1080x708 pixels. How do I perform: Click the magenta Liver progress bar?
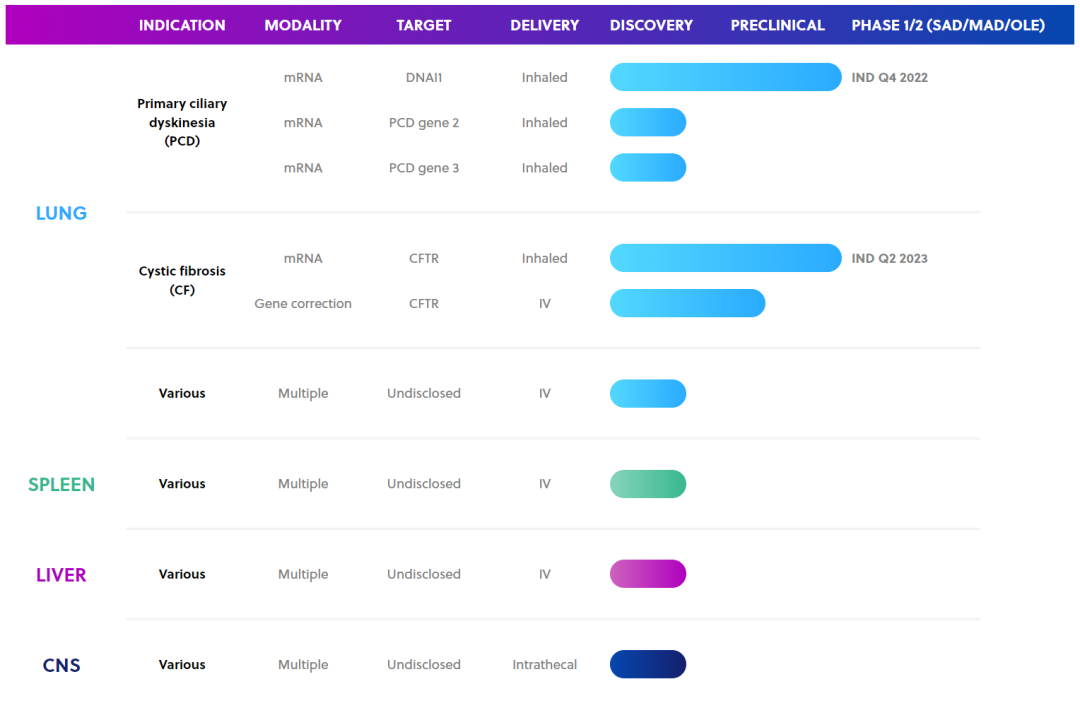click(x=648, y=574)
